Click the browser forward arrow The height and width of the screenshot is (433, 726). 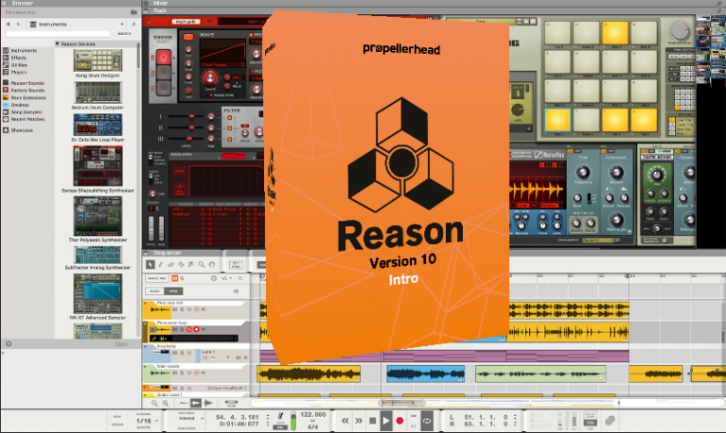(x=19, y=24)
